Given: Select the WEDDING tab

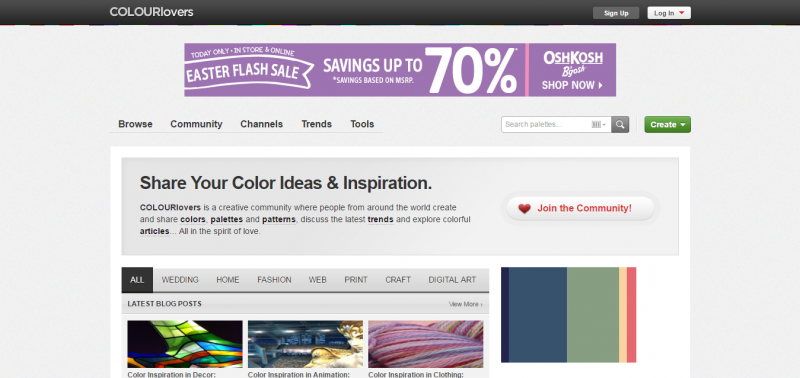Looking at the screenshot, I should point(180,280).
